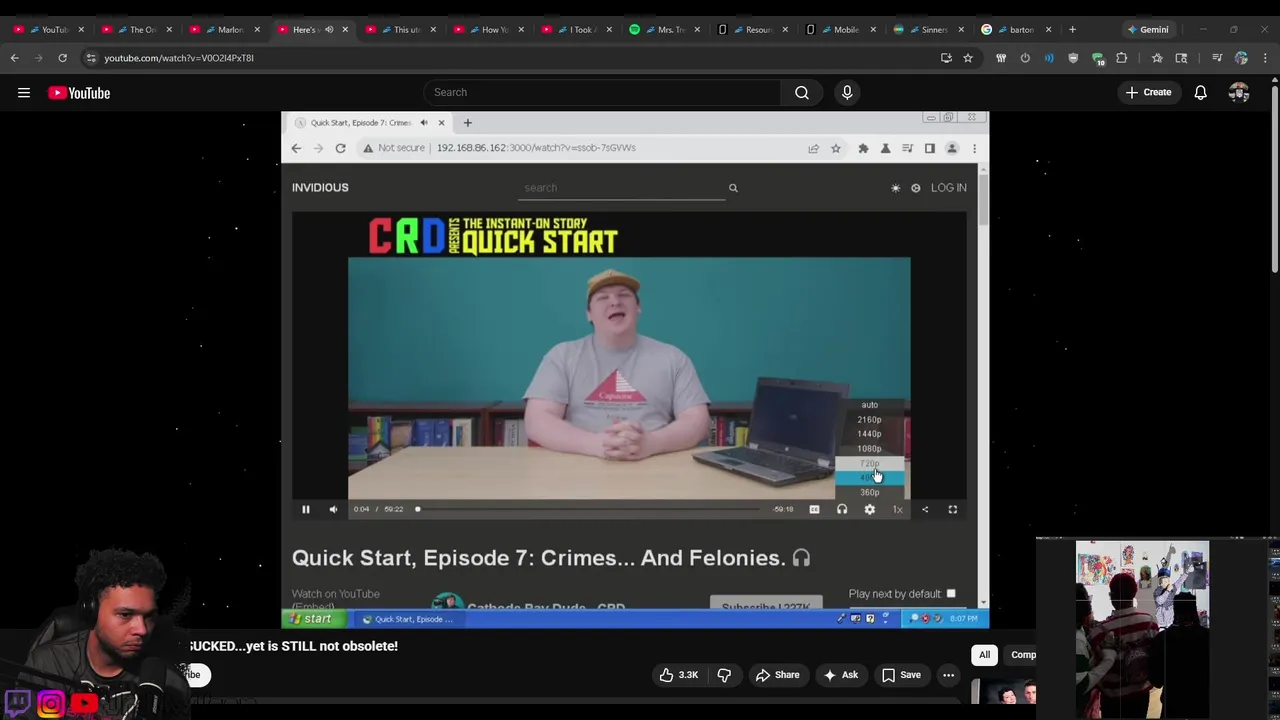Mute the Here's tab via its speaker icon
This screenshot has width=1280, height=720.
(329, 29)
